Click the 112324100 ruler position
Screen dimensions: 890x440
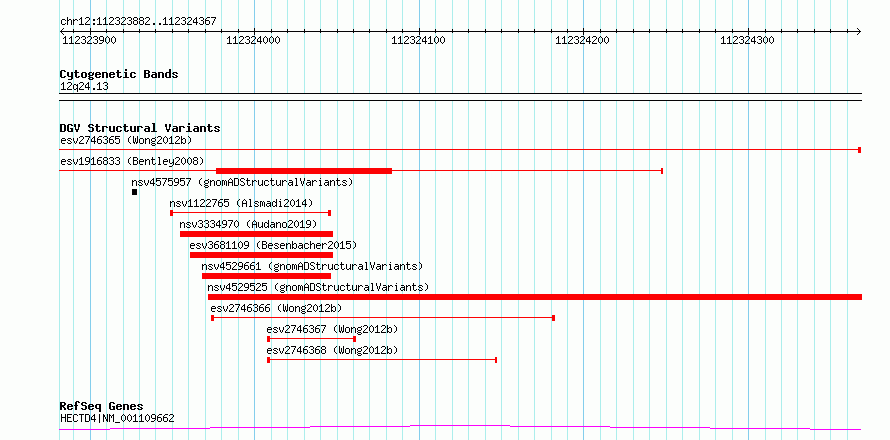click(418, 40)
